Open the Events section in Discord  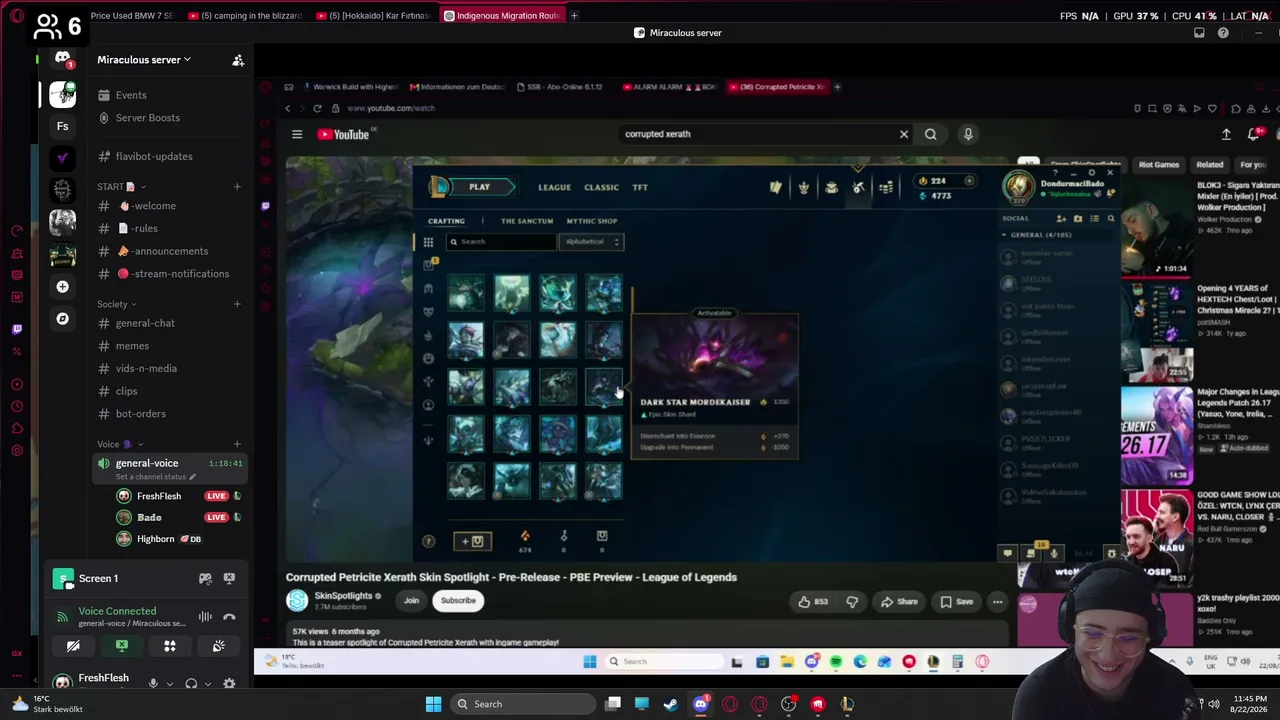[x=131, y=95]
